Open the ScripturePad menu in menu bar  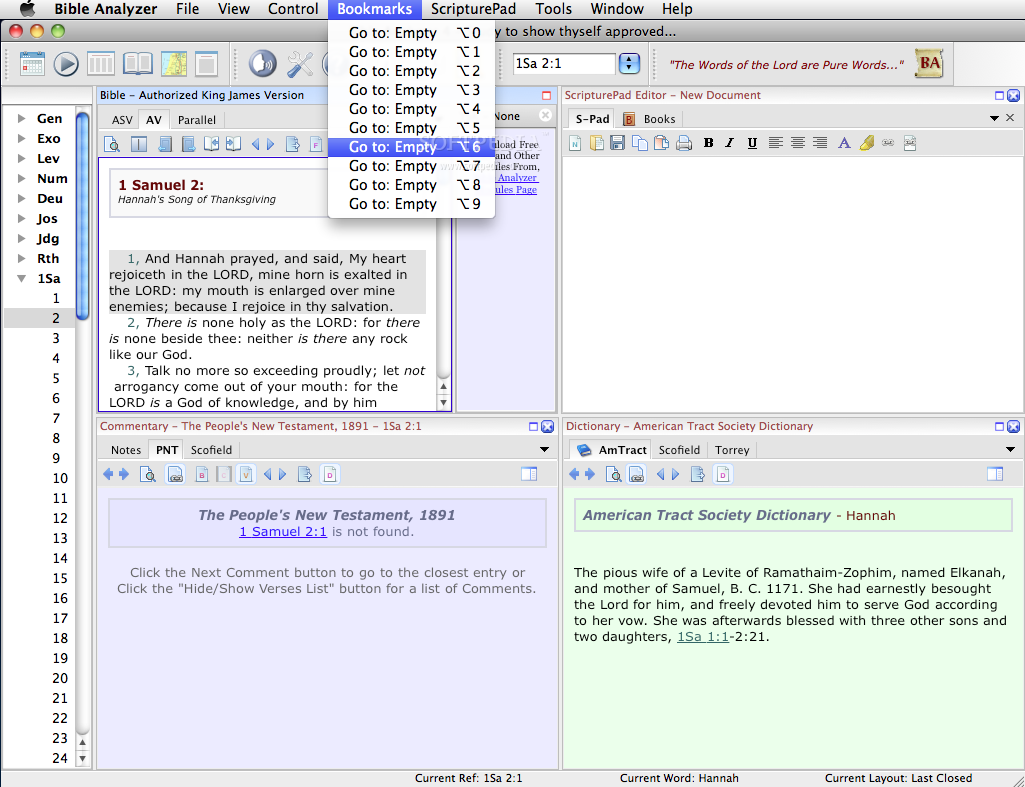(473, 9)
